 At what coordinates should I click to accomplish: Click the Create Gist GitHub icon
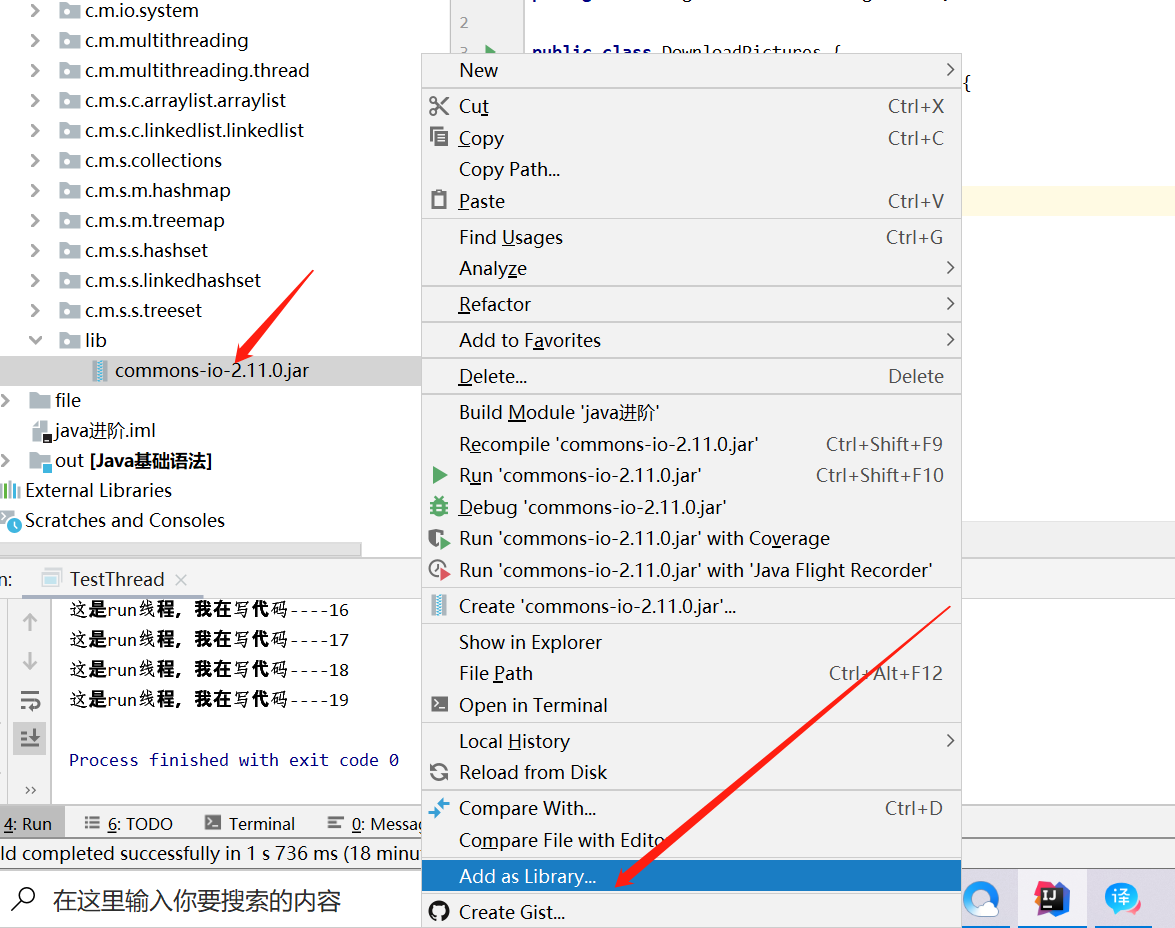click(439, 912)
